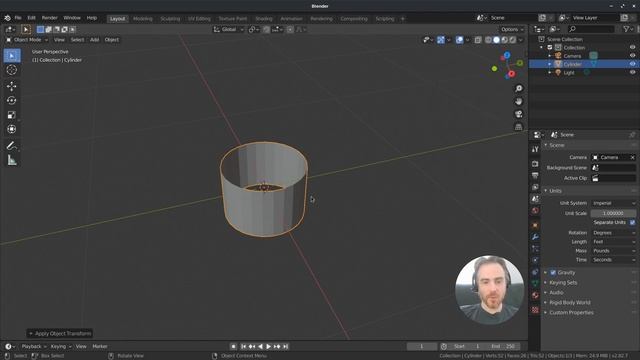Disable the Gravity checkbox
This screenshot has width=640, height=360.
pos(553,272)
